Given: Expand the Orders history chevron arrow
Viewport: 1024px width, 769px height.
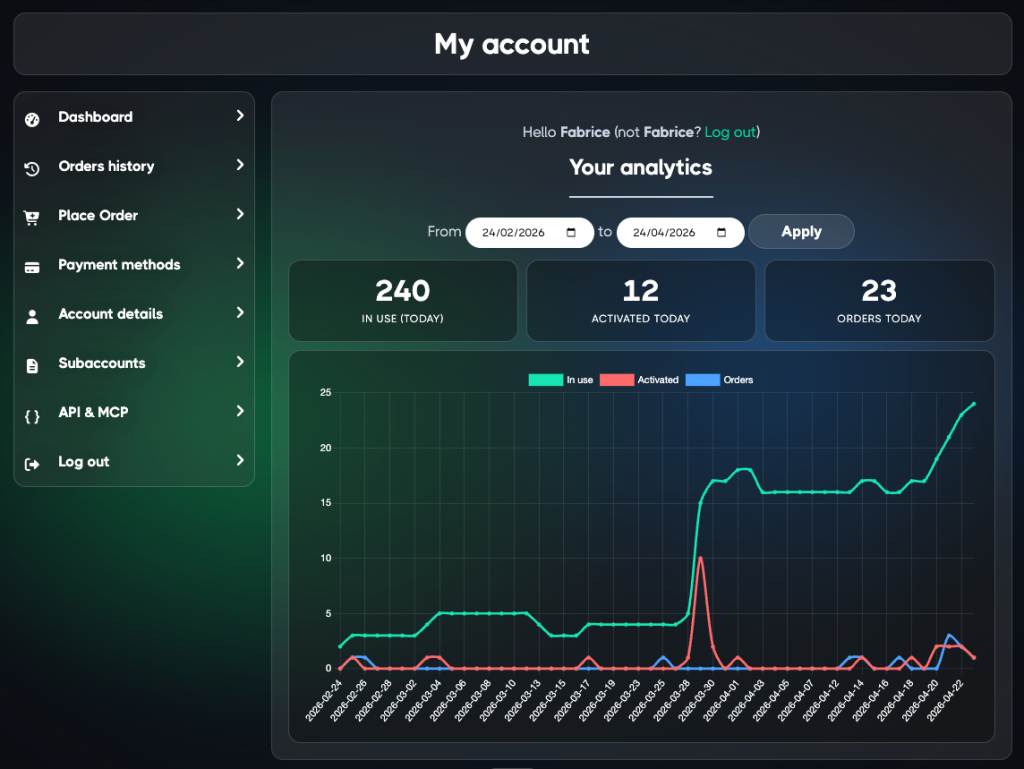Looking at the screenshot, I should point(240,165).
